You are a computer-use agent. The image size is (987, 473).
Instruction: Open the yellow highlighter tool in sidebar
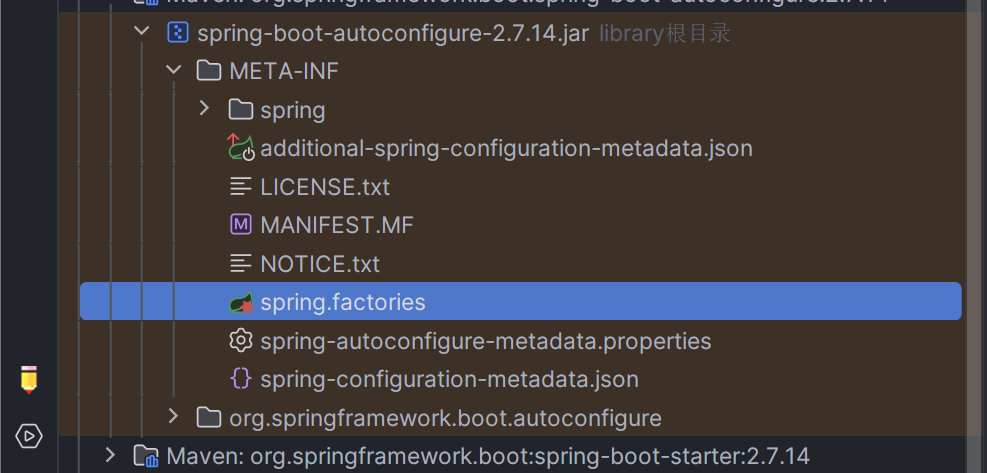point(29,380)
